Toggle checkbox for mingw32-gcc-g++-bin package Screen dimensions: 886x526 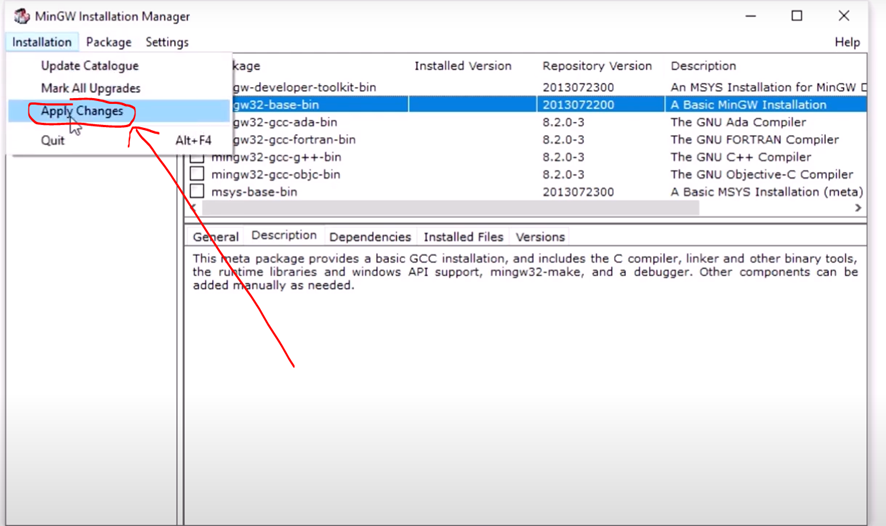tap(197, 157)
